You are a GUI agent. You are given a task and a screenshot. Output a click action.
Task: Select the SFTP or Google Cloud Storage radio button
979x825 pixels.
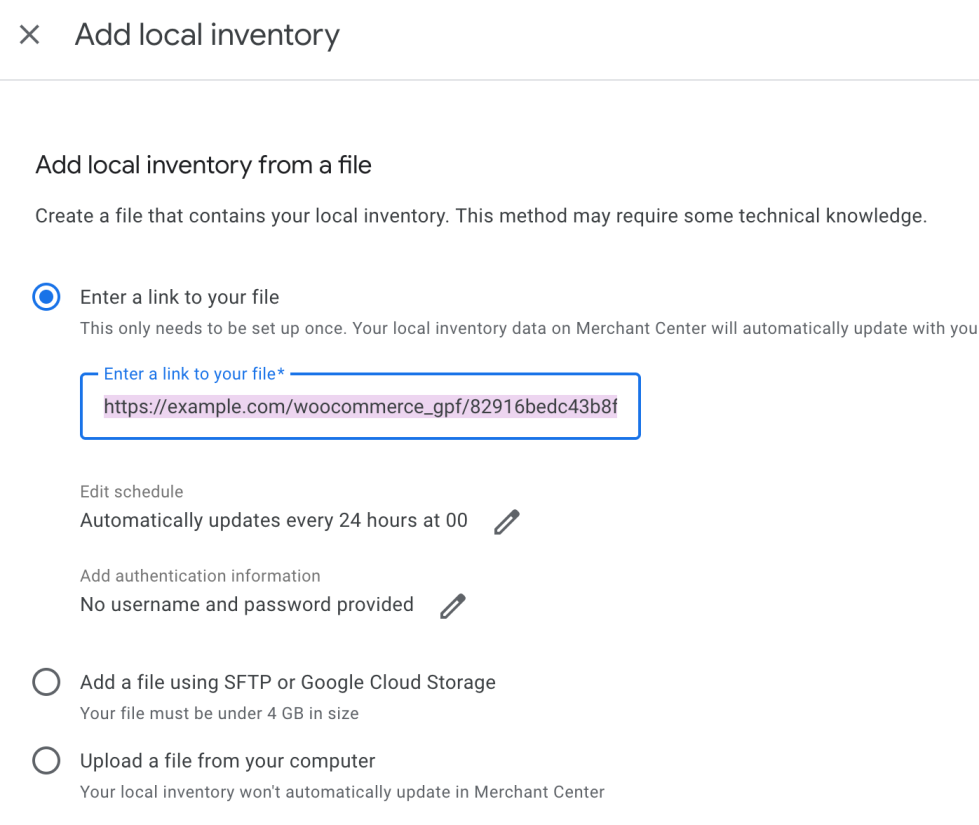pyautogui.click(x=46, y=682)
